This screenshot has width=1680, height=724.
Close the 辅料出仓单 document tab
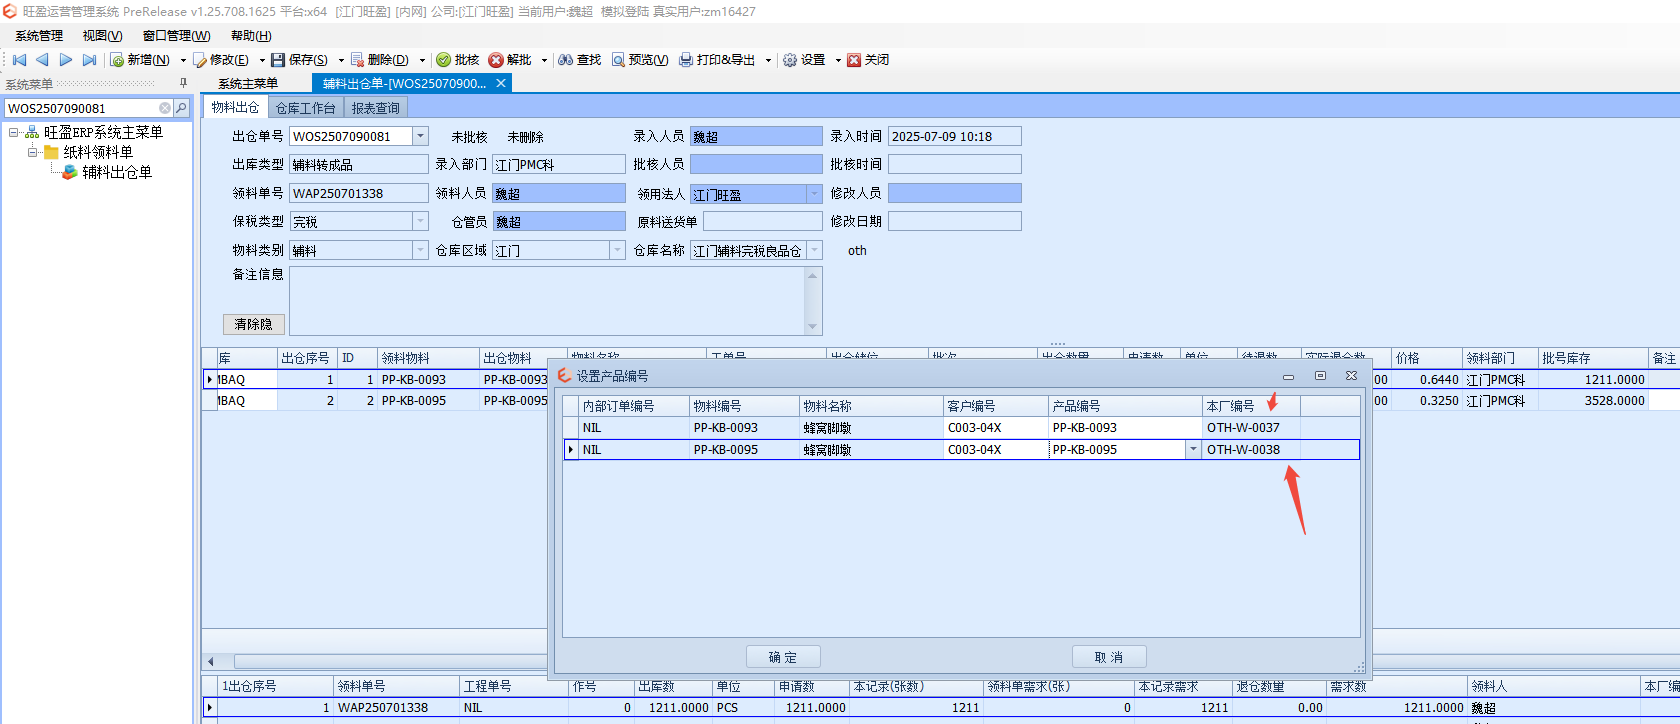tap(501, 83)
